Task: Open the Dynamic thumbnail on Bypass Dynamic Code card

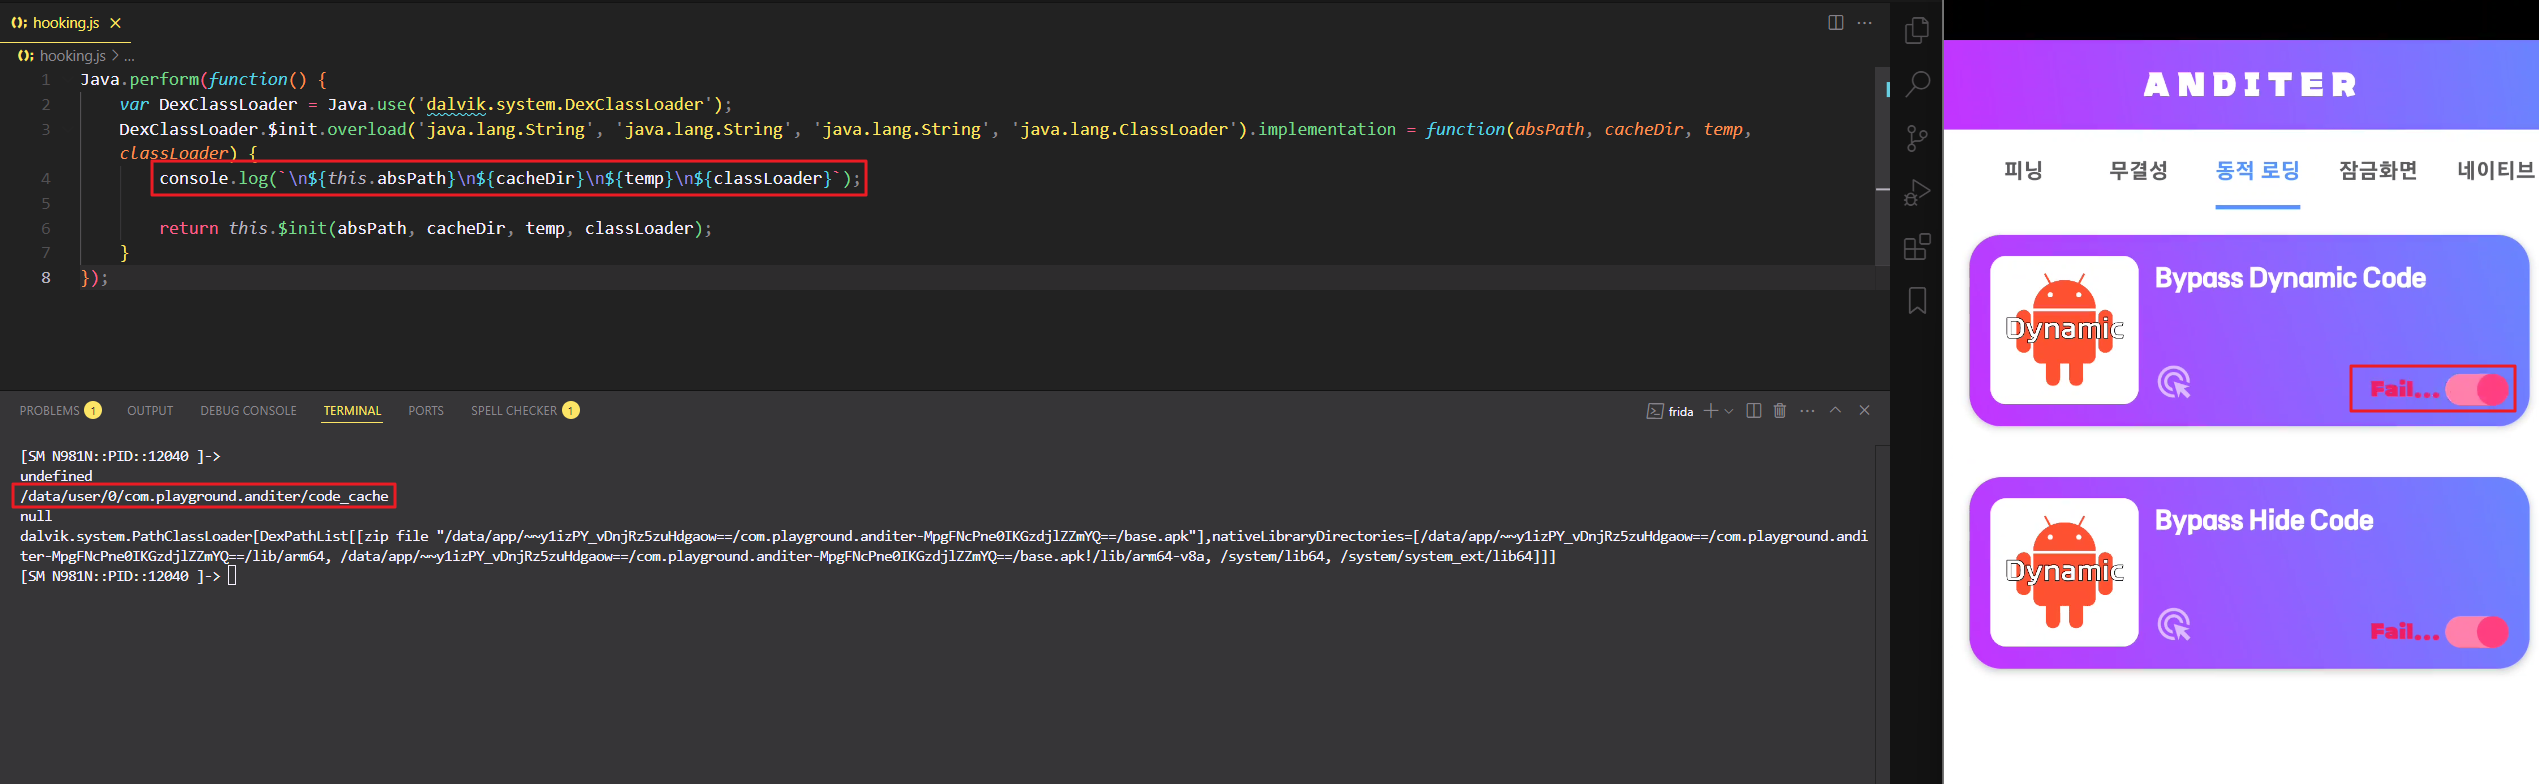Action: [2064, 330]
